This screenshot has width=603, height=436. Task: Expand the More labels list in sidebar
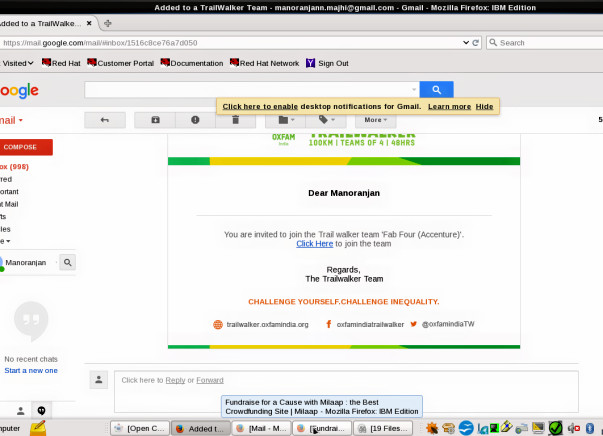pos(5,241)
